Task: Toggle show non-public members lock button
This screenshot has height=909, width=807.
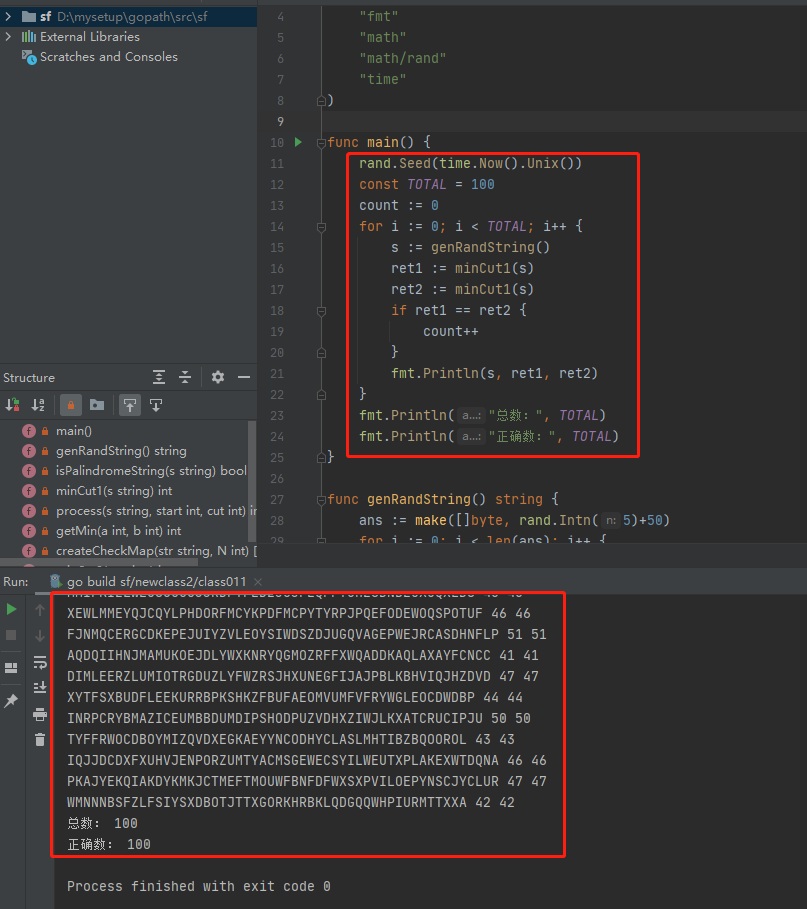Action: click(x=71, y=405)
